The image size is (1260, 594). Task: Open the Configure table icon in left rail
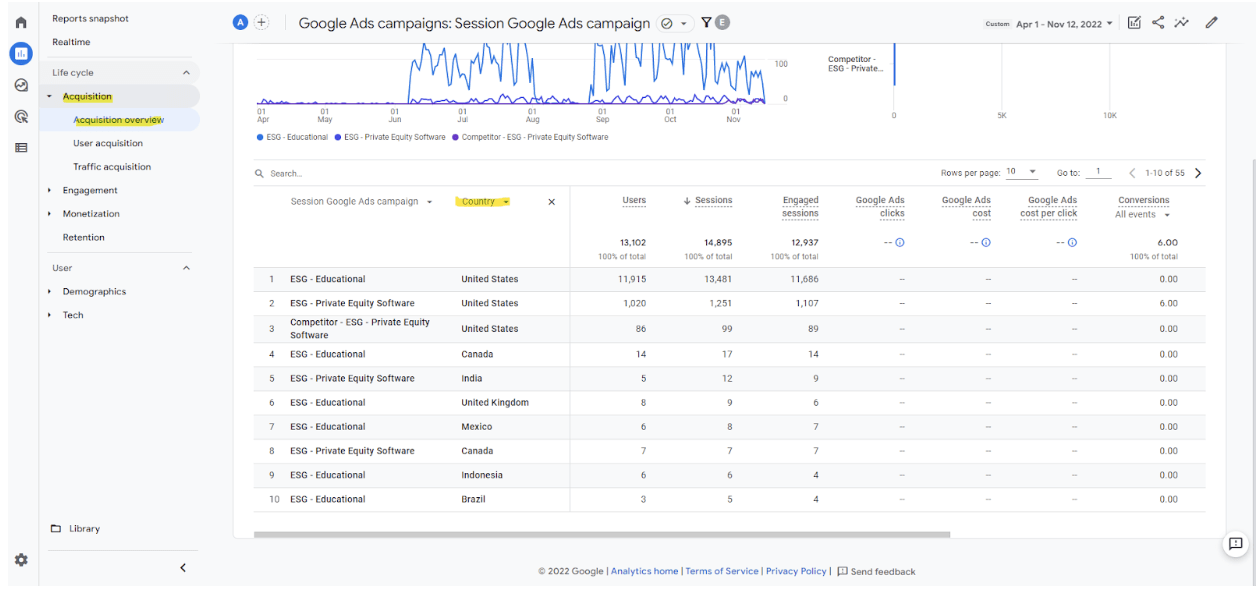coord(21,147)
